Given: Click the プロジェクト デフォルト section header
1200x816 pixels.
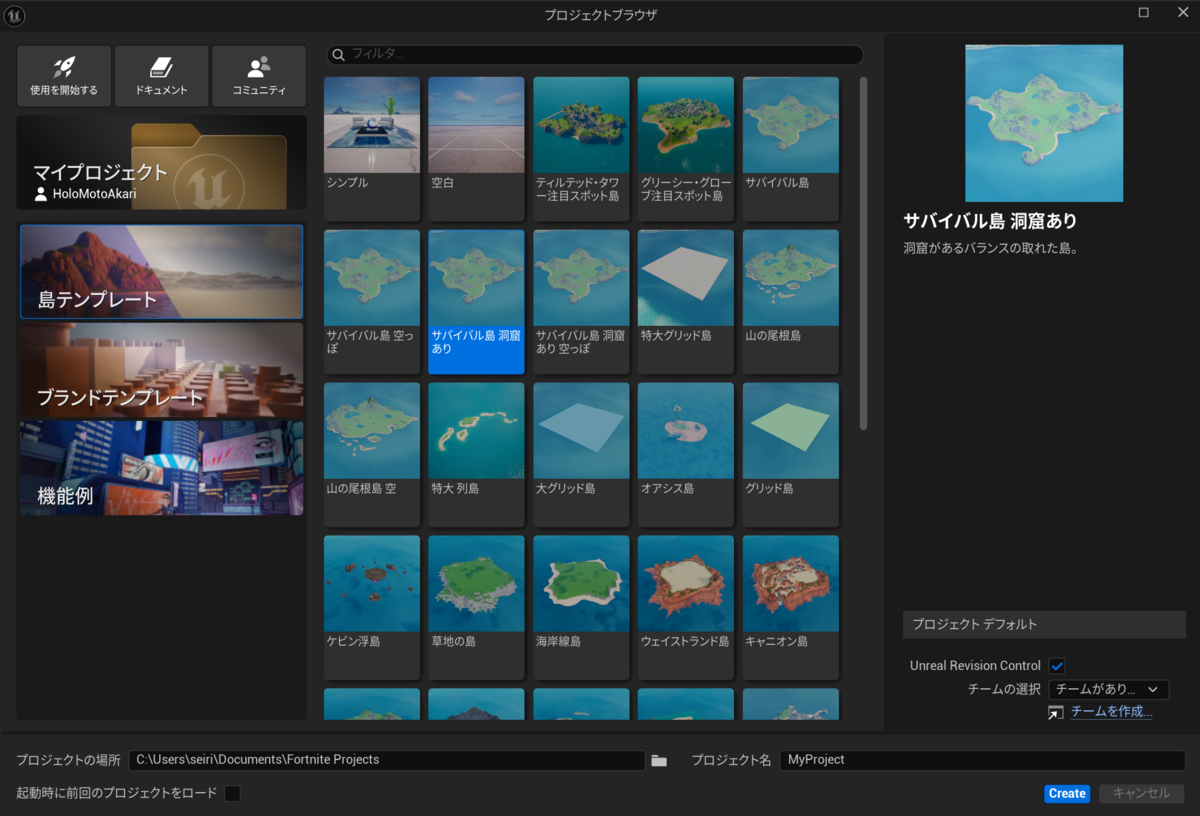Looking at the screenshot, I should click(x=1044, y=625).
